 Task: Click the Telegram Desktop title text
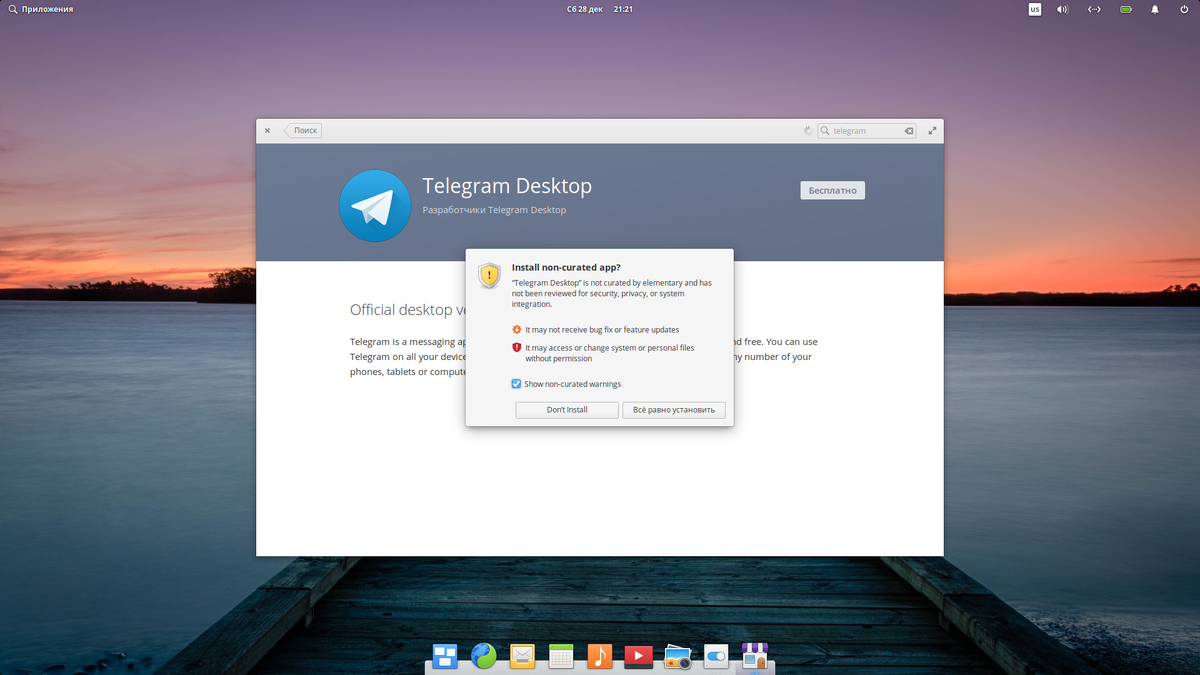pyautogui.click(x=507, y=186)
